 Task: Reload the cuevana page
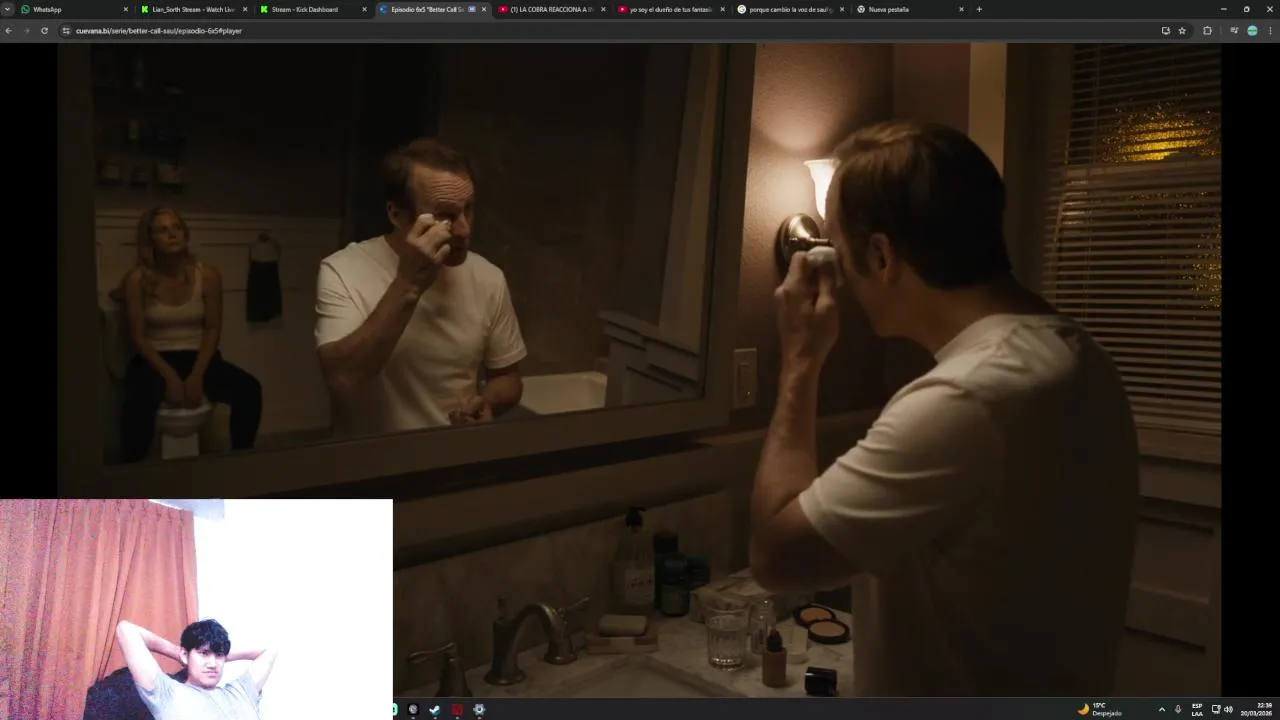tap(44, 31)
